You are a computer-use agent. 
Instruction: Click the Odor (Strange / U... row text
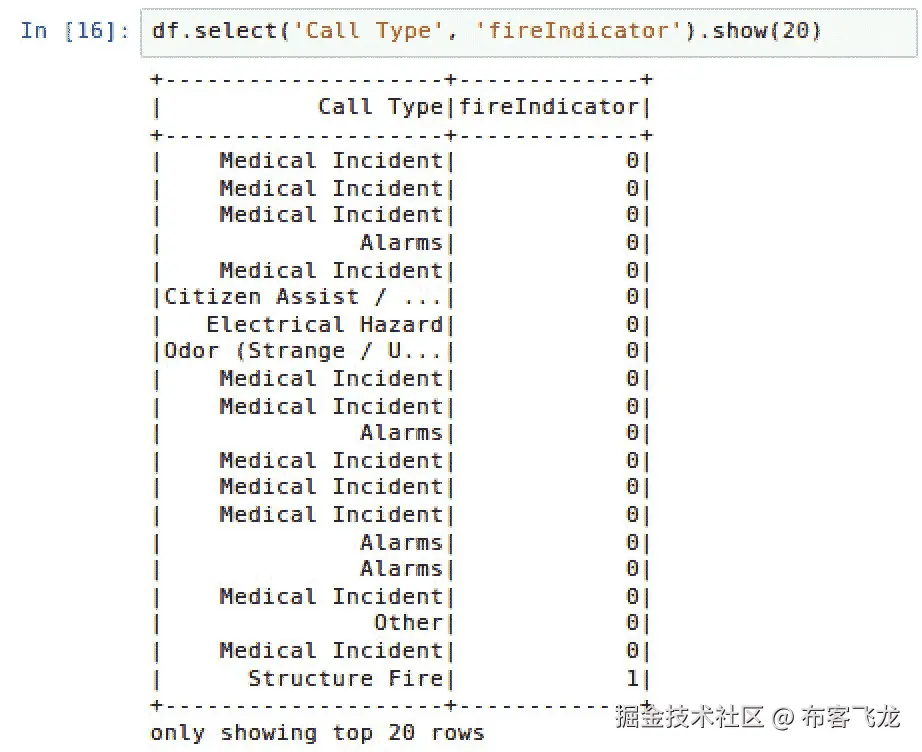click(x=303, y=351)
